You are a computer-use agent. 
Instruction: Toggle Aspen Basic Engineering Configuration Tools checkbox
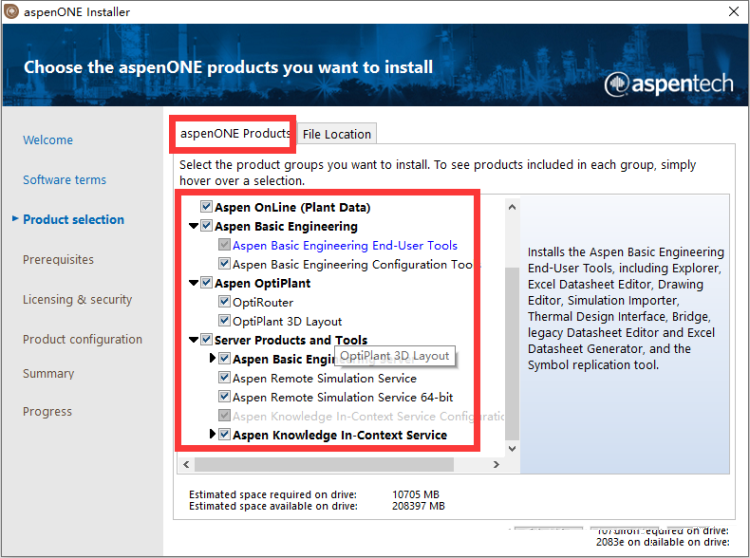[224, 263]
